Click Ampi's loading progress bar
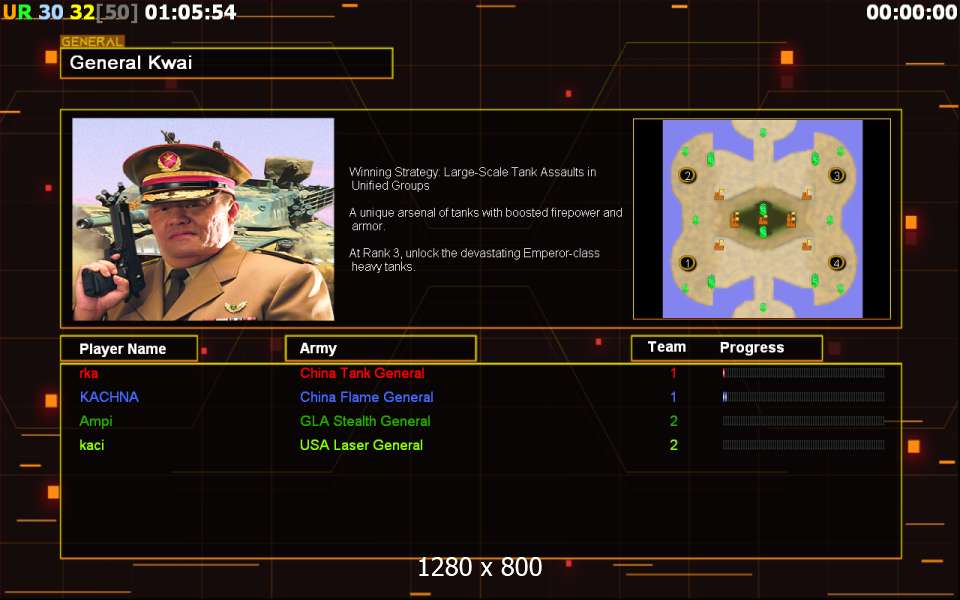This screenshot has width=960, height=600. click(x=803, y=421)
